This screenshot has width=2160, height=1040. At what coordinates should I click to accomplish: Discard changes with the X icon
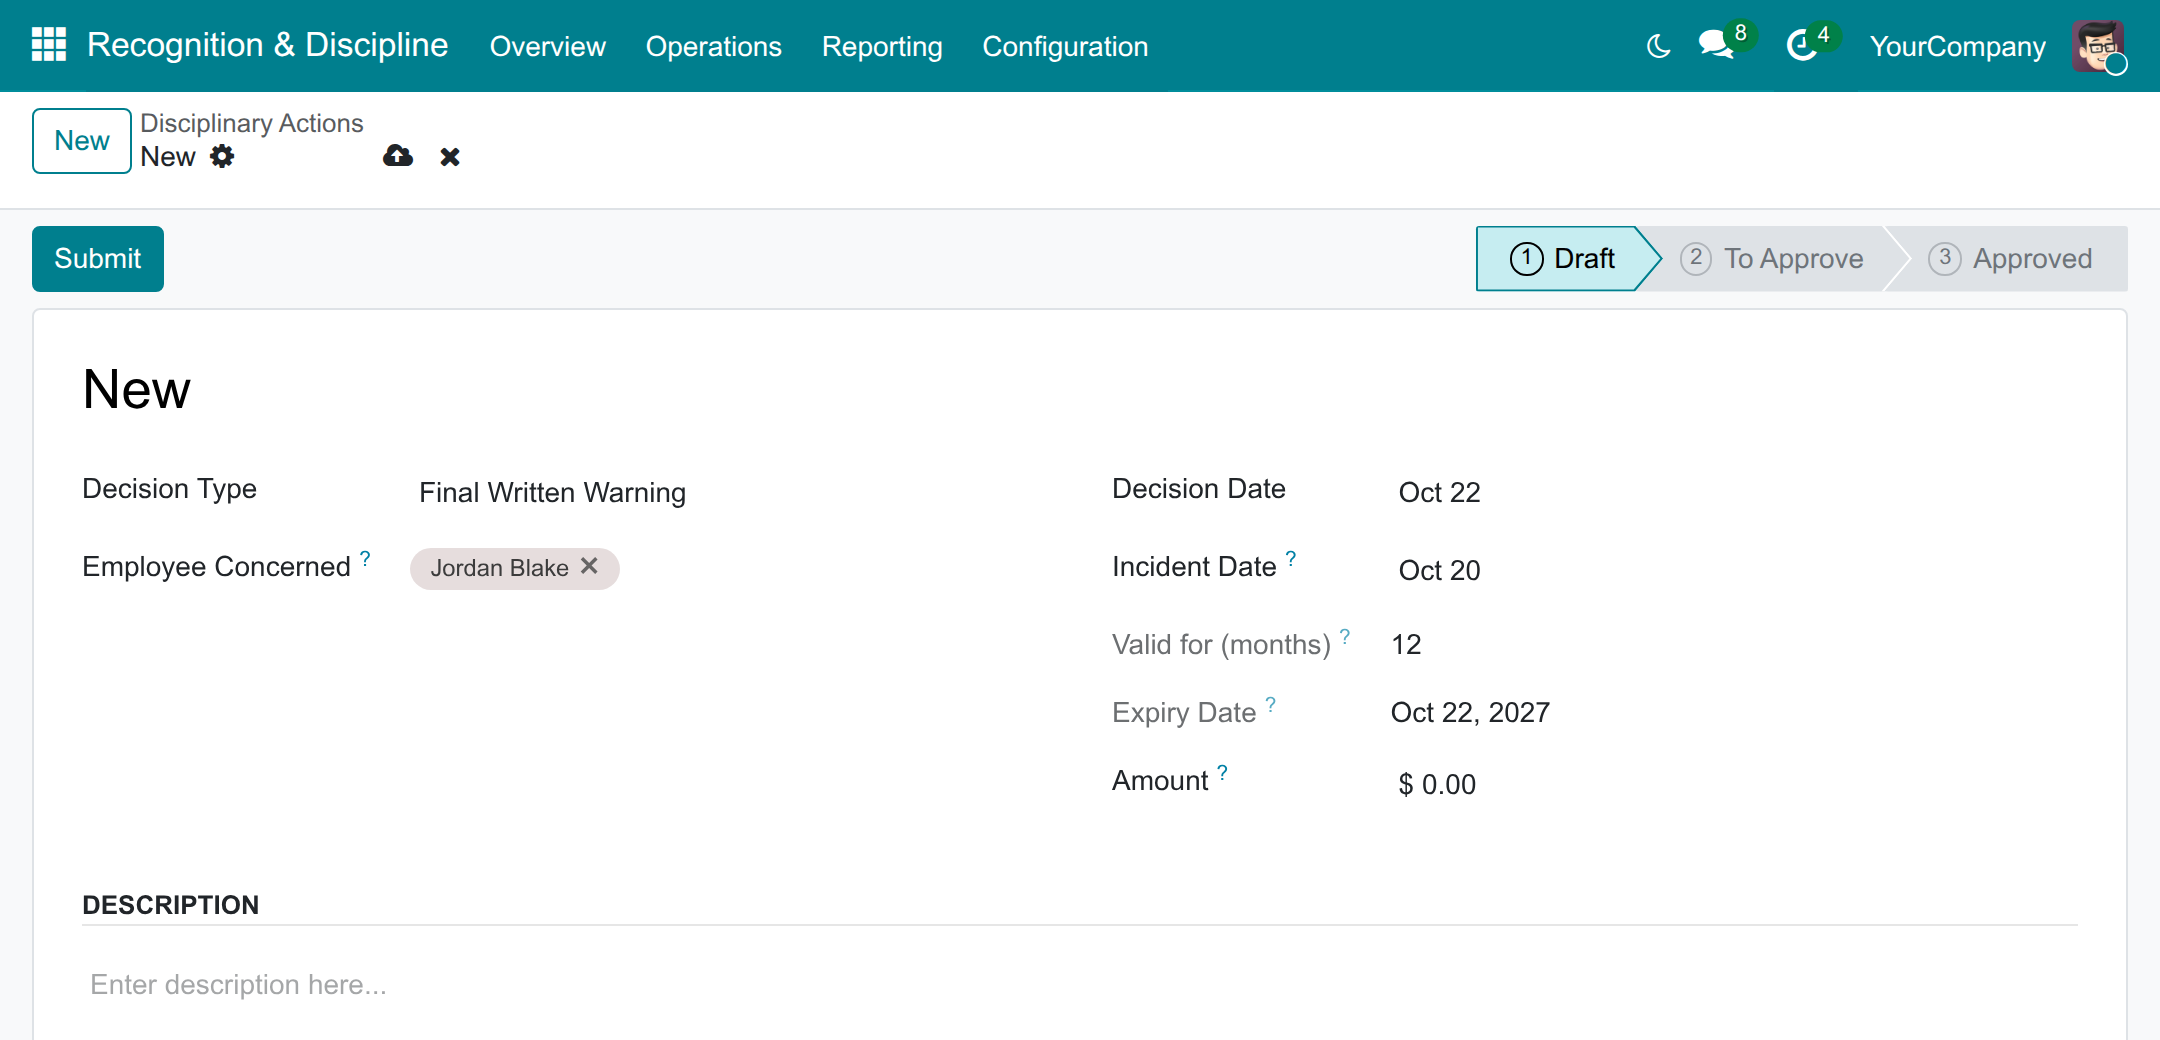click(x=450, y=157)
